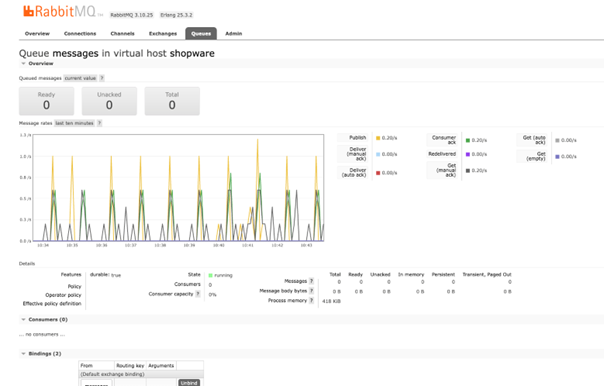Go to the Exchanges tab
This screenshot has width=604, height=386.
[163, 34]
